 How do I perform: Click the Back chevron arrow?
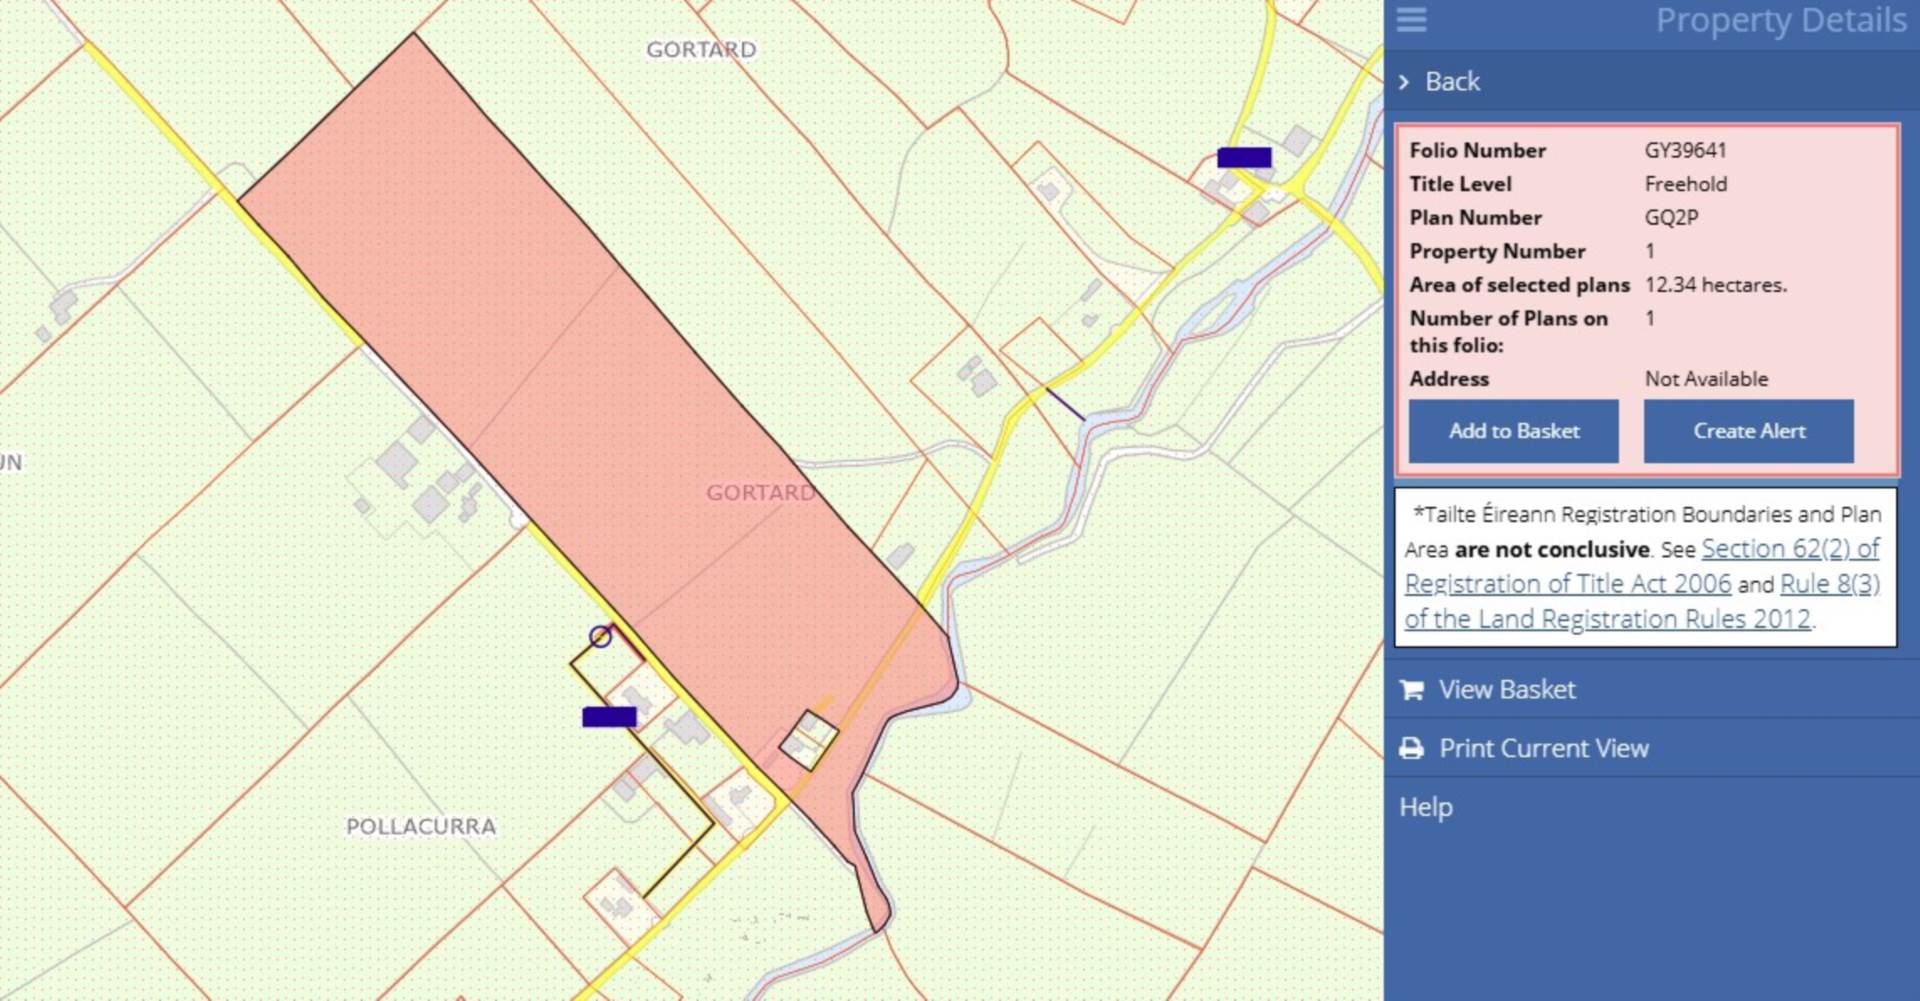(x=1404, y=82)
